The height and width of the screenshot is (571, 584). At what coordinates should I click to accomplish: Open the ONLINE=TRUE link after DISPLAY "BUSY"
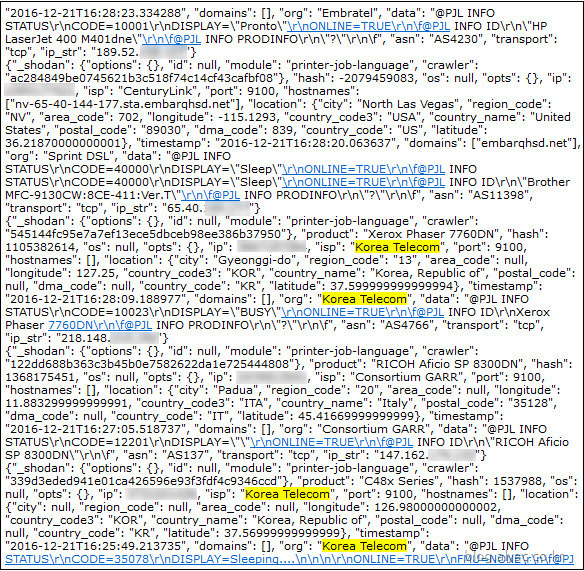[x=362, y=313]
